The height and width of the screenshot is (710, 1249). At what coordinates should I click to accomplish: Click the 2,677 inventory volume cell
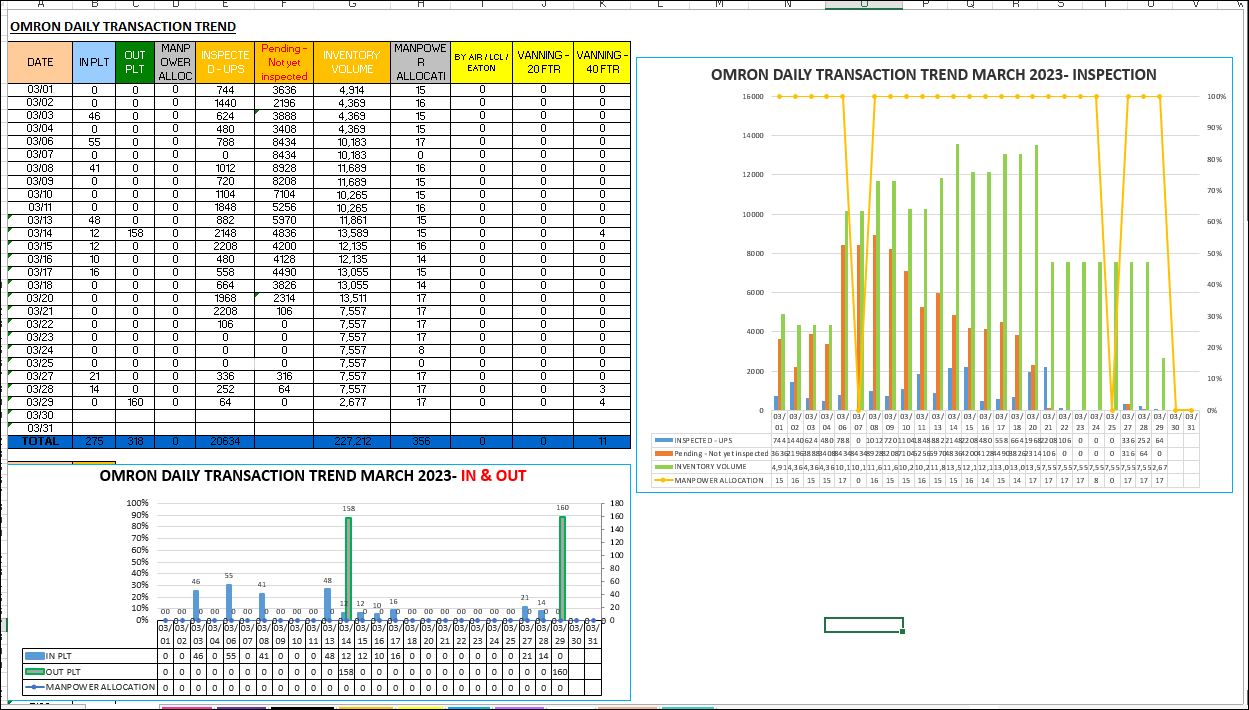(x=351, y=402)
